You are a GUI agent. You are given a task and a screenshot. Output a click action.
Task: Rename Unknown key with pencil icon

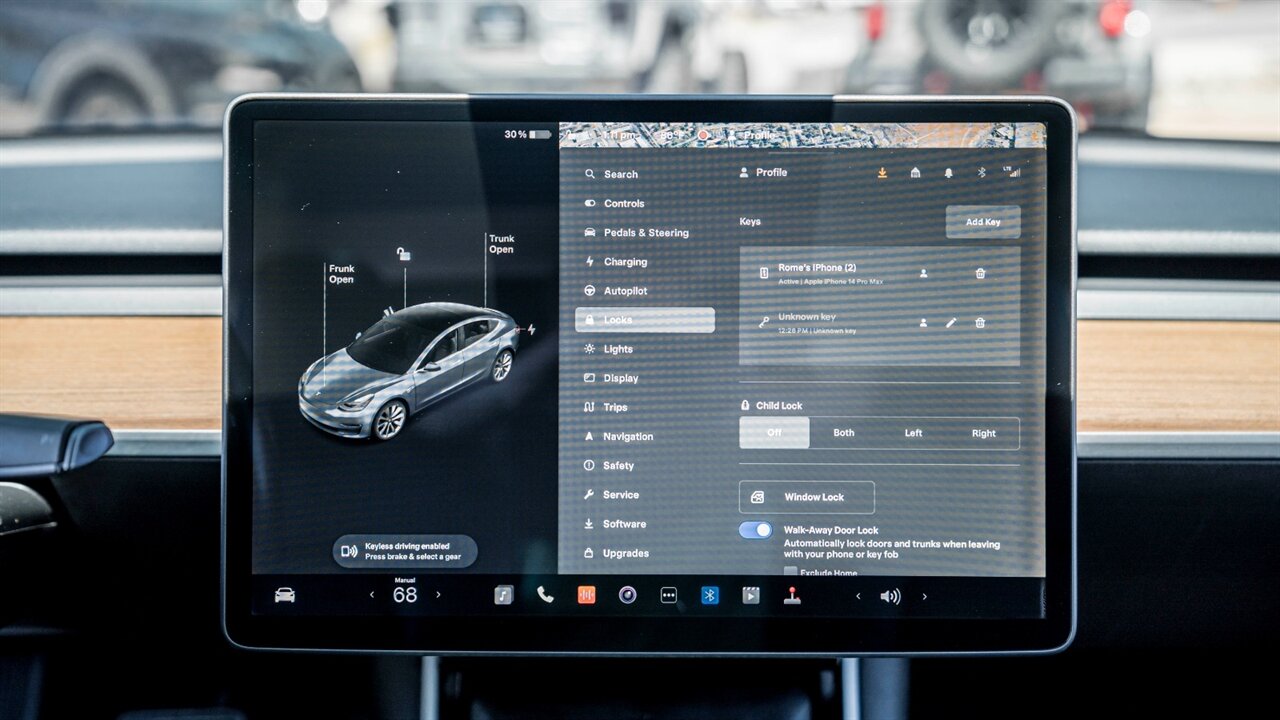coord(951,322)
